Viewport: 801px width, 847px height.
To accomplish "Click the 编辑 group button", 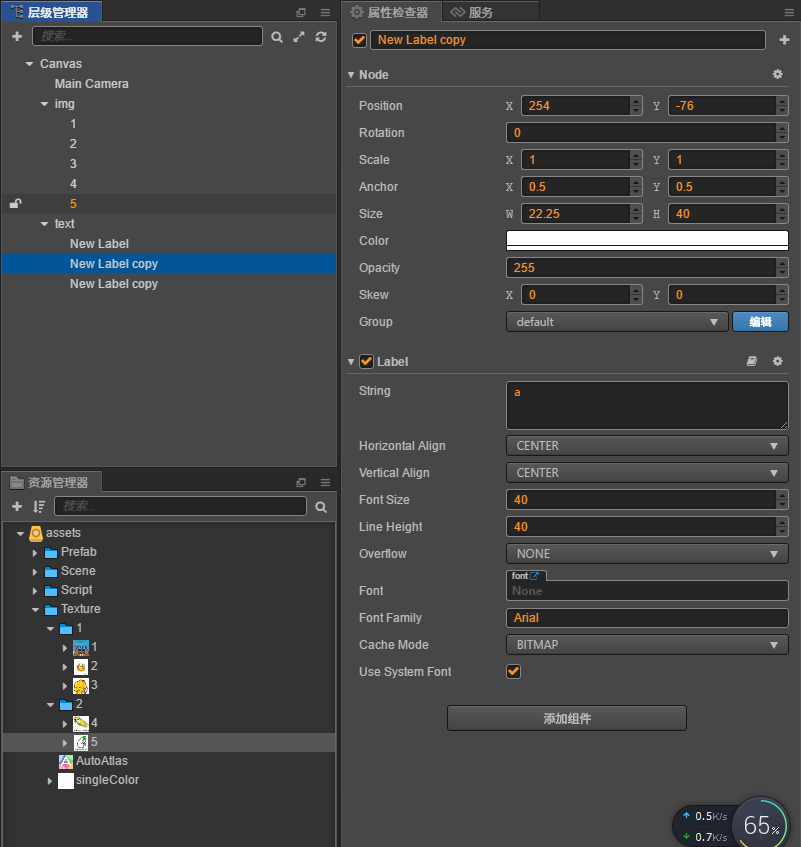I will click(x=760, y=322).
